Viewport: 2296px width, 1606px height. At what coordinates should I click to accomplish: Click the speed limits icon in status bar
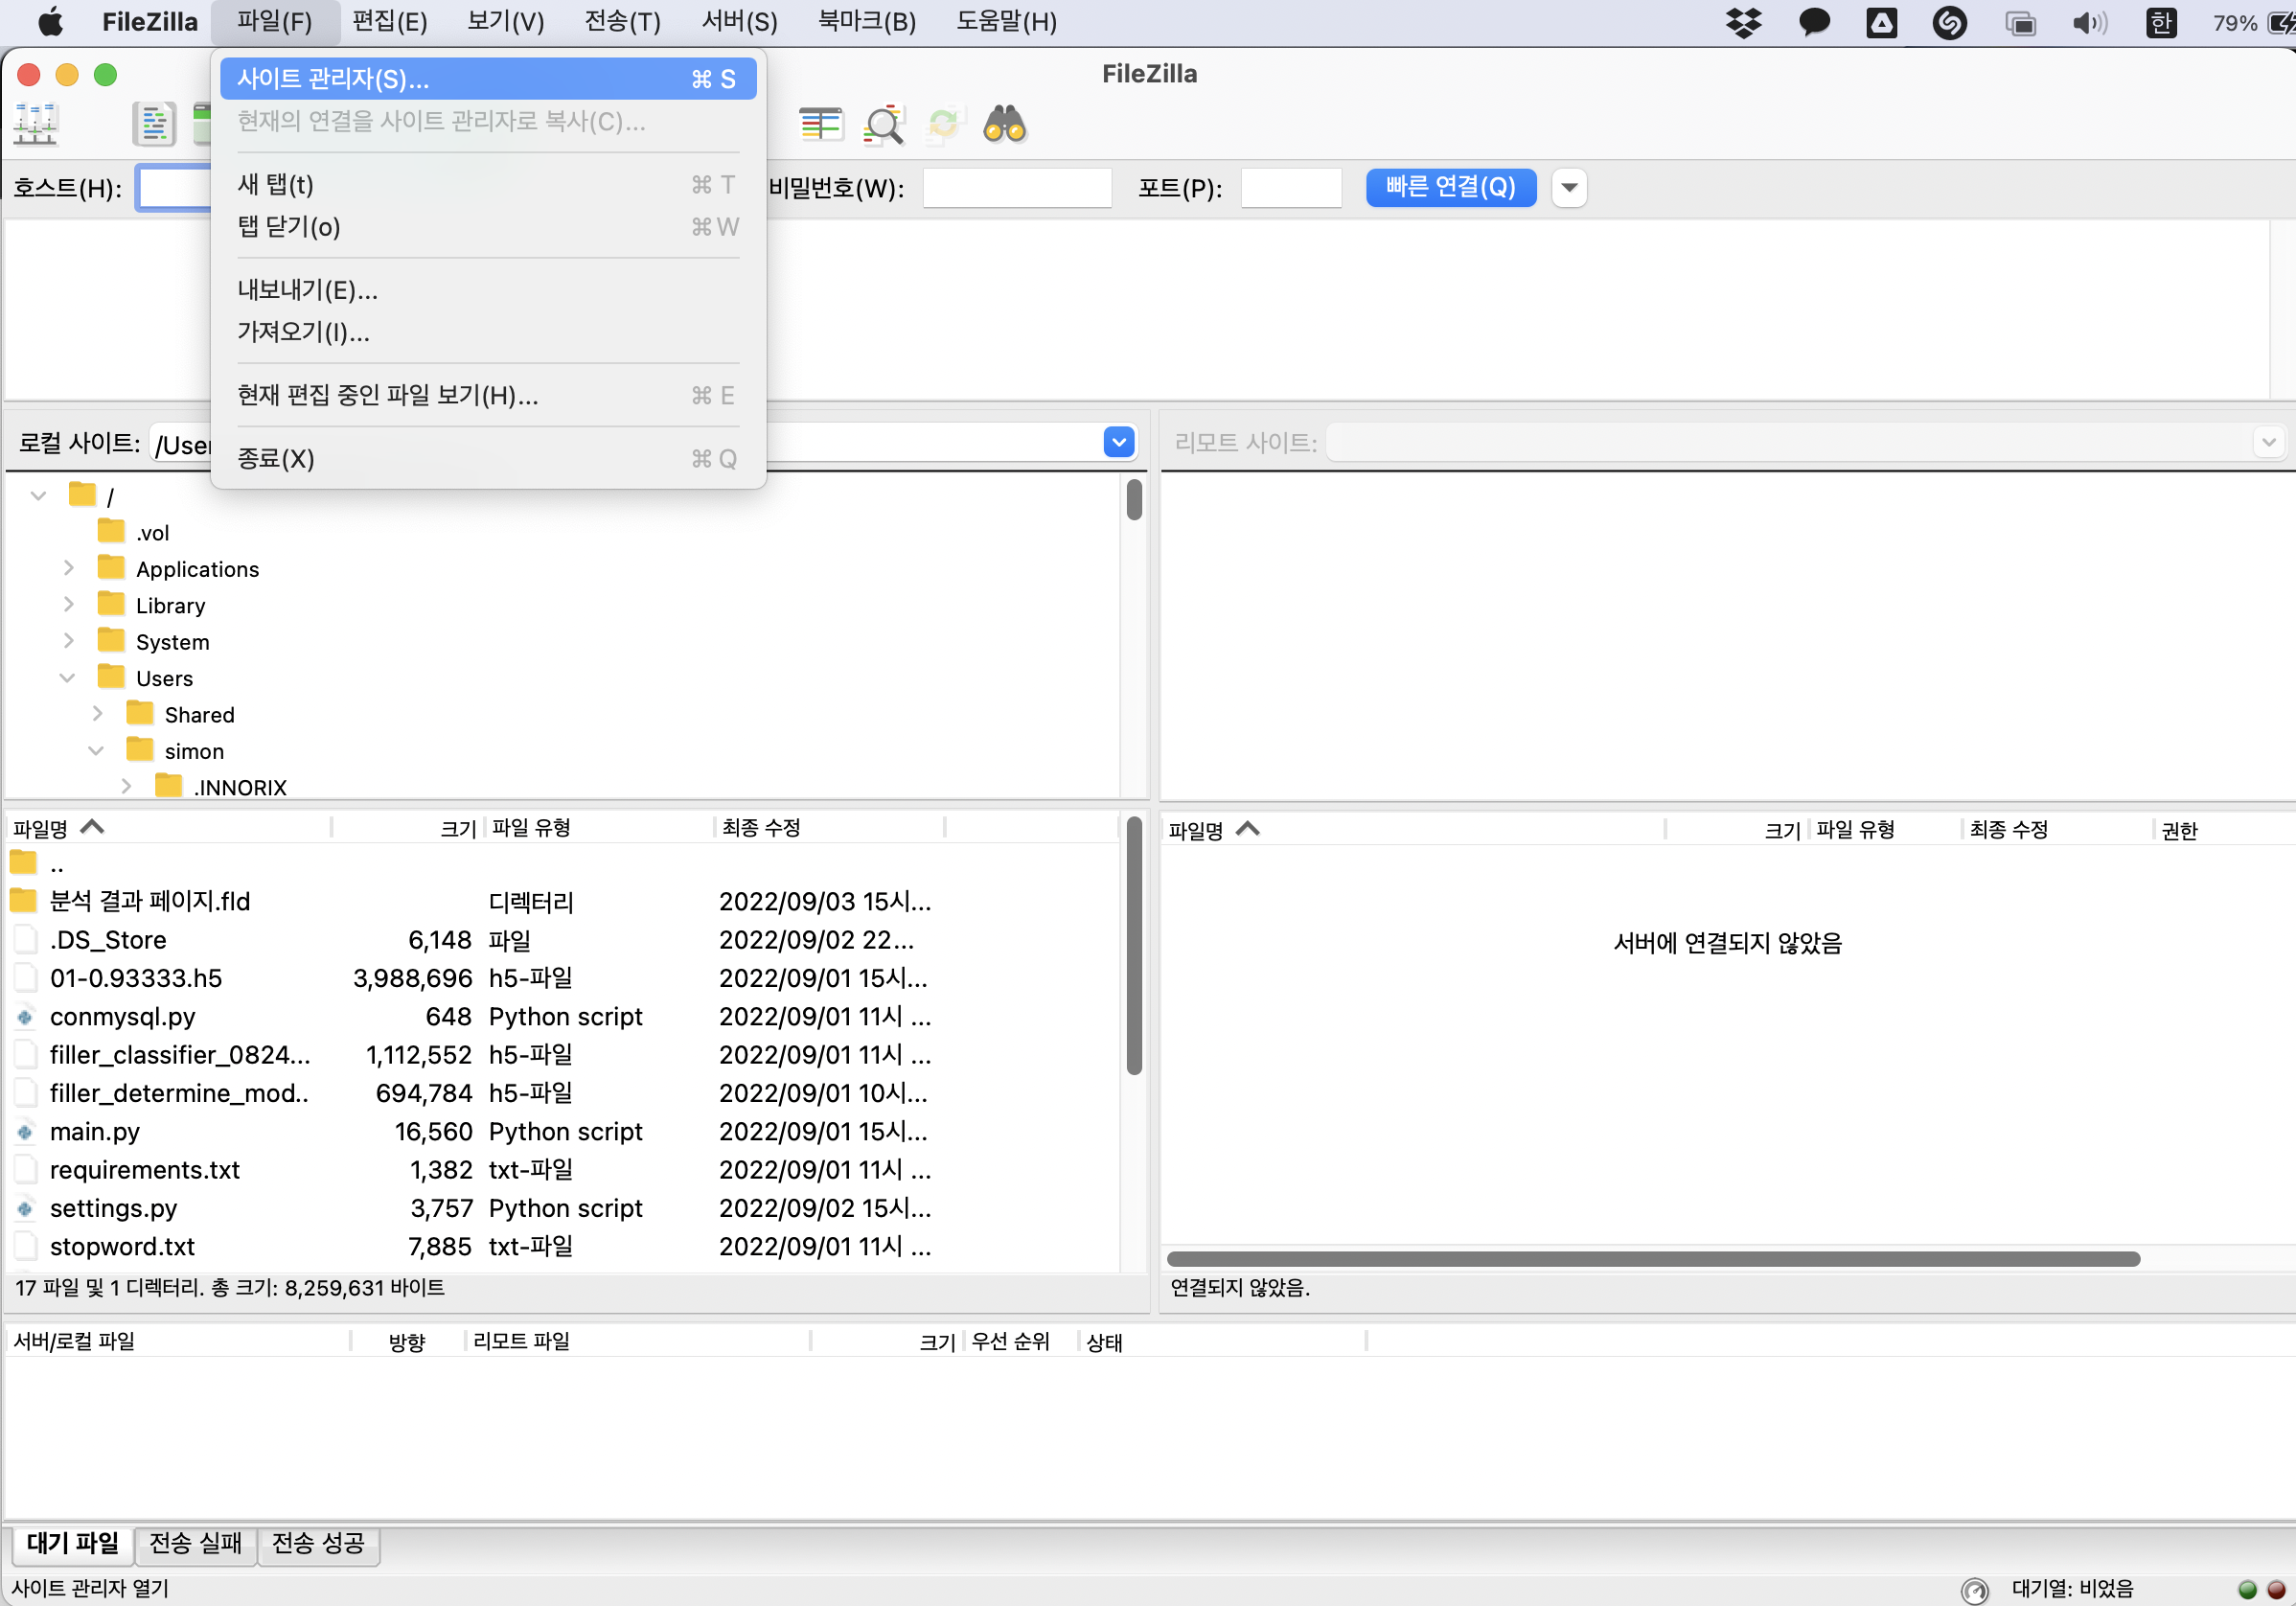[x=1974, y=1589]
